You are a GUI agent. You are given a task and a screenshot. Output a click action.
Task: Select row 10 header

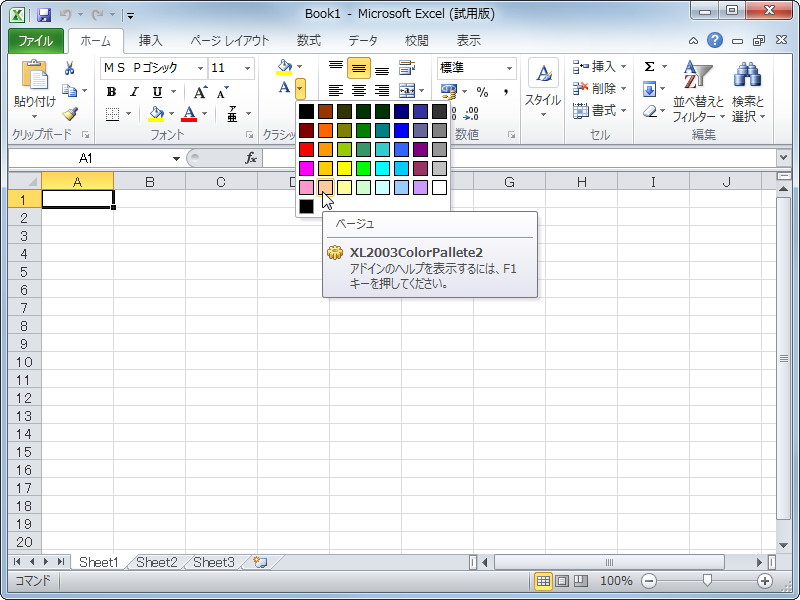[x=24, y=362]
